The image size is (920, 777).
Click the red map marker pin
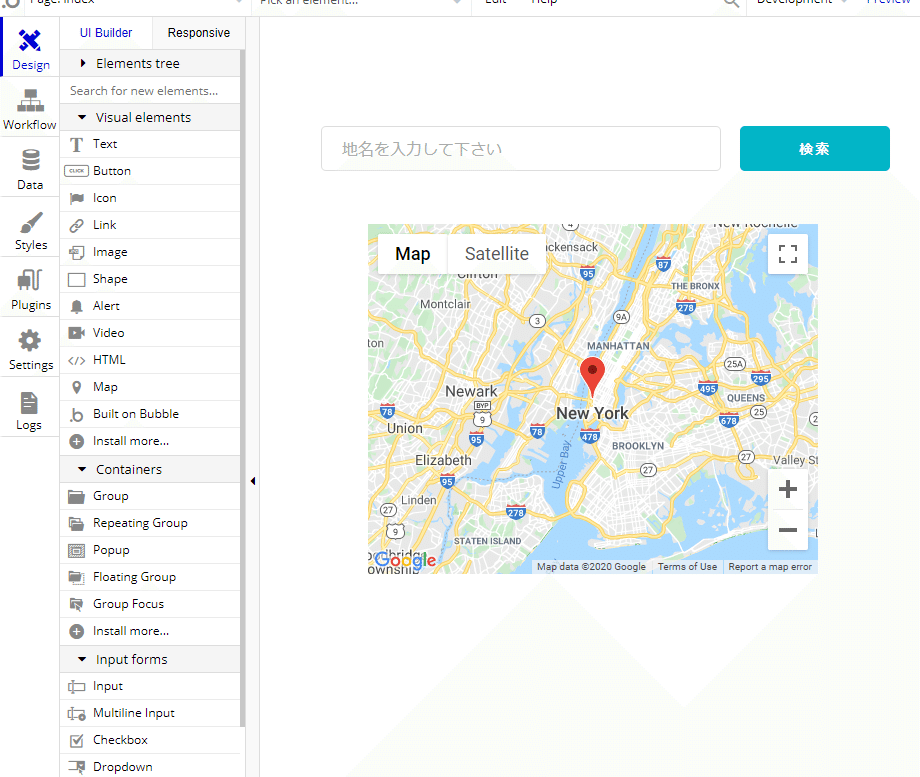click(593, 377)
